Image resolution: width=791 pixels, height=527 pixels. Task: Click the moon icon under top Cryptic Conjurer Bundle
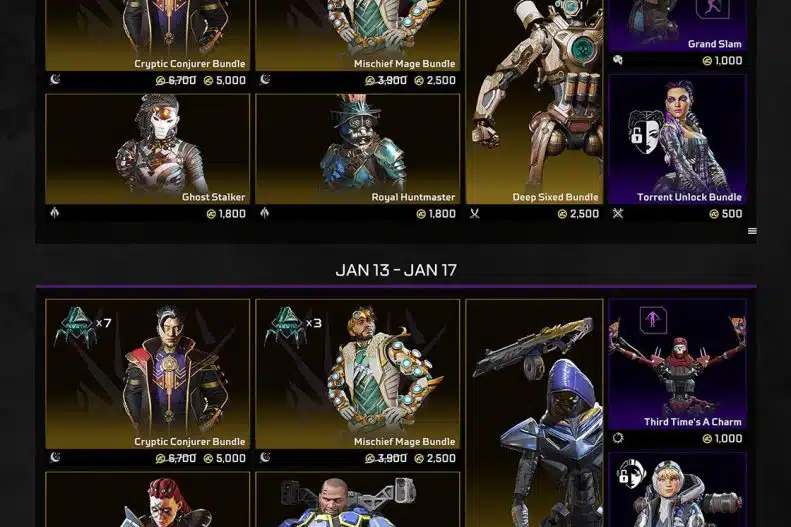pos(55,79)
